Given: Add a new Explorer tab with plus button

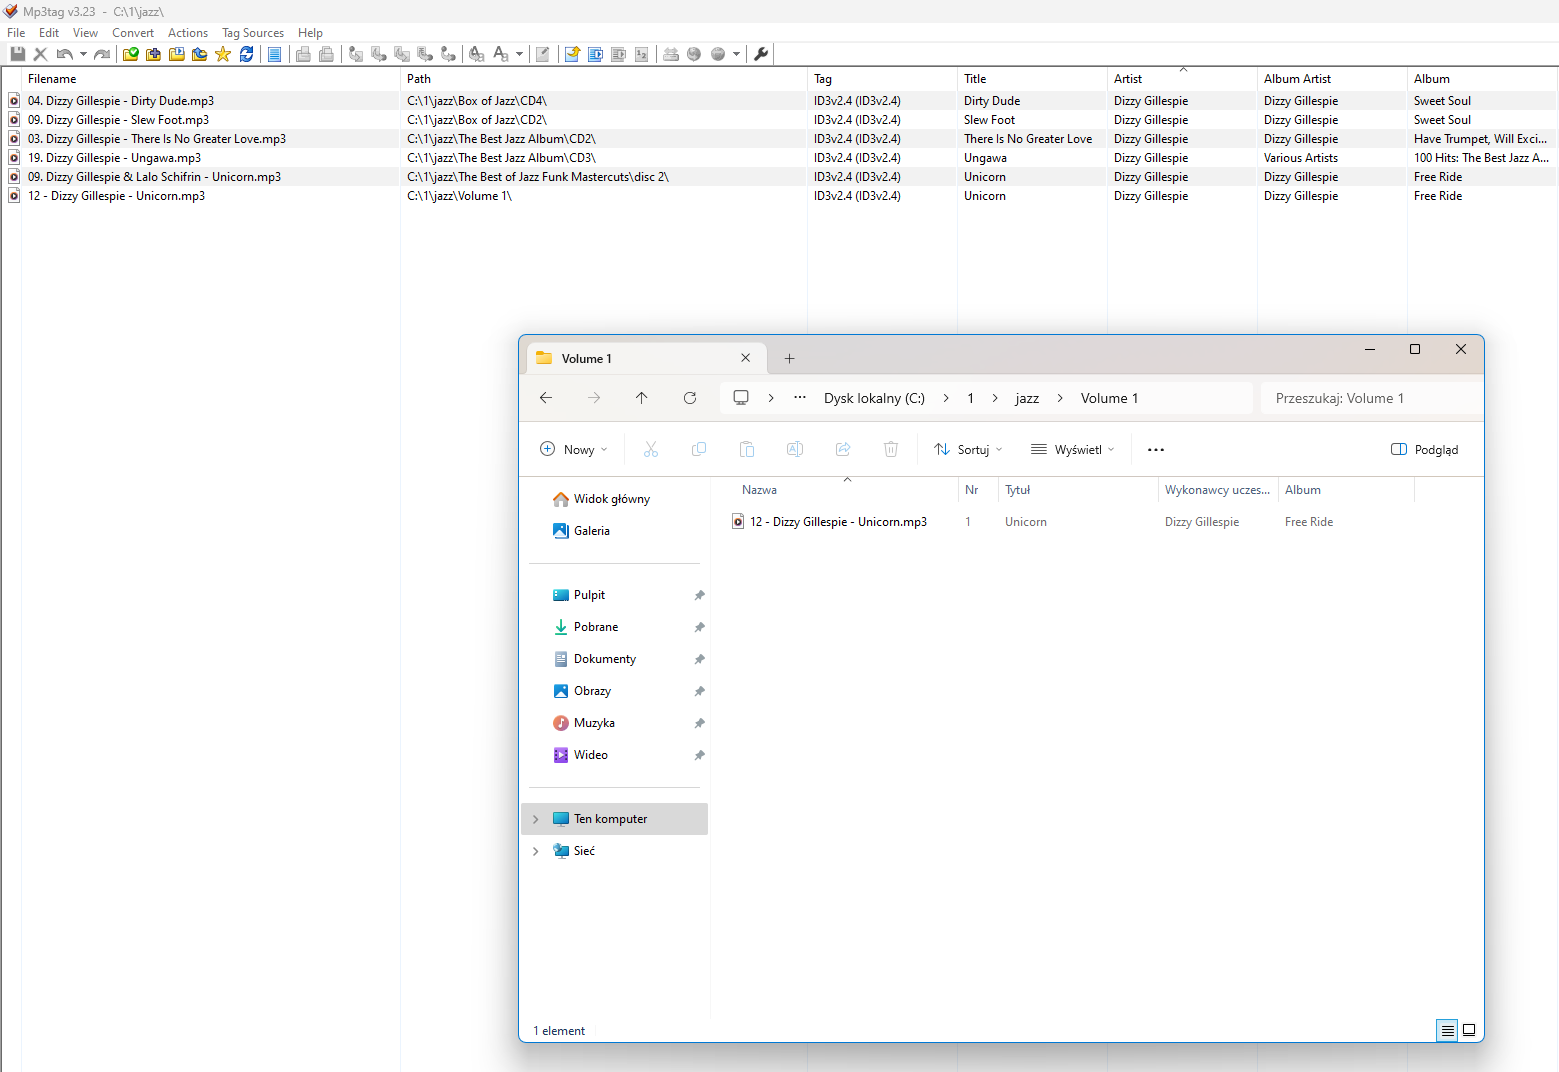Looking at the screenshot, I should click(x=789, y=359).
